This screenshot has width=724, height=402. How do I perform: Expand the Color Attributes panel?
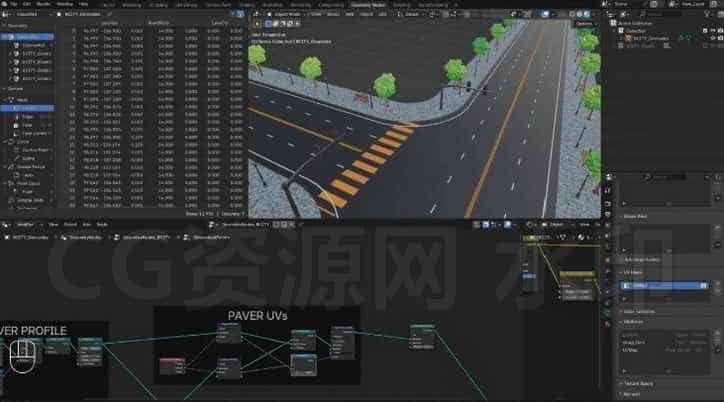[639, 312]
